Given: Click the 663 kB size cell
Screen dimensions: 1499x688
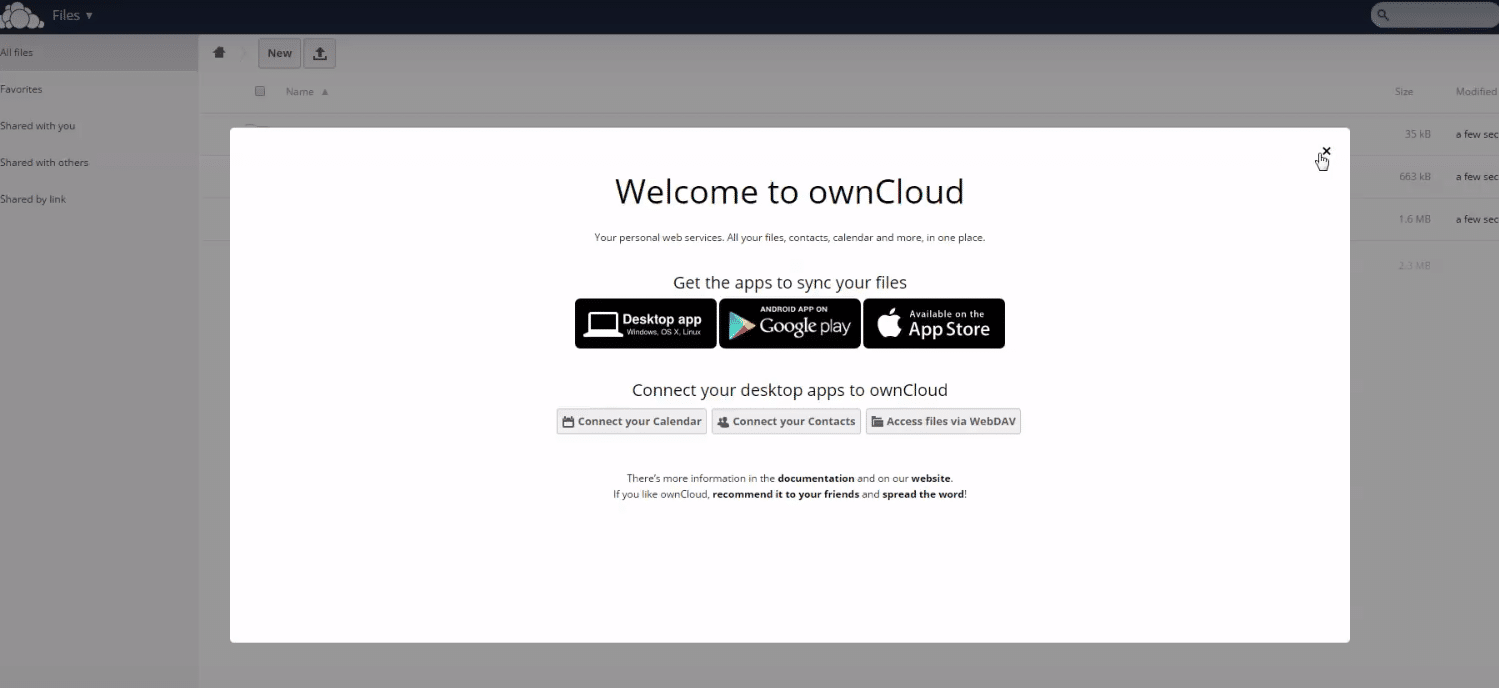Looking at the screenshot, I should [x=1415, y=177].
